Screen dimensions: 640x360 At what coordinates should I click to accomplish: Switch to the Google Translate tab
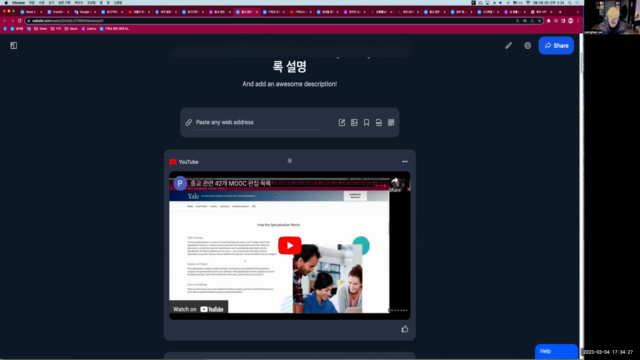[85, 12]
